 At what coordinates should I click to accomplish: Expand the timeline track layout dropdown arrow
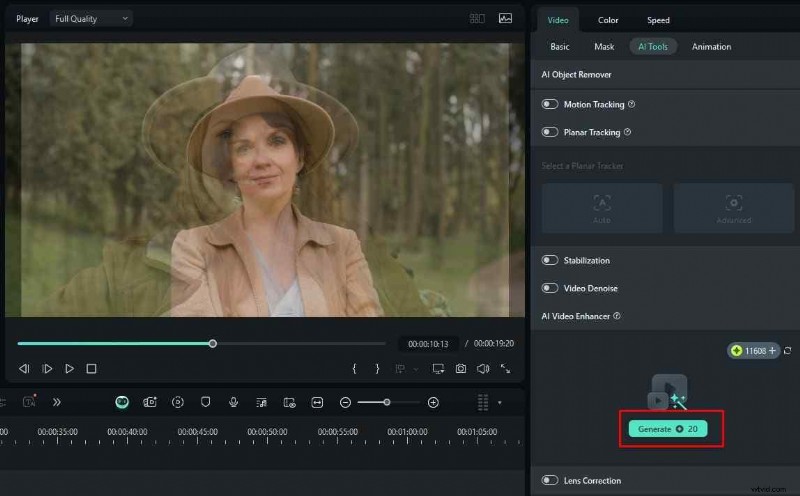(499, 402)
